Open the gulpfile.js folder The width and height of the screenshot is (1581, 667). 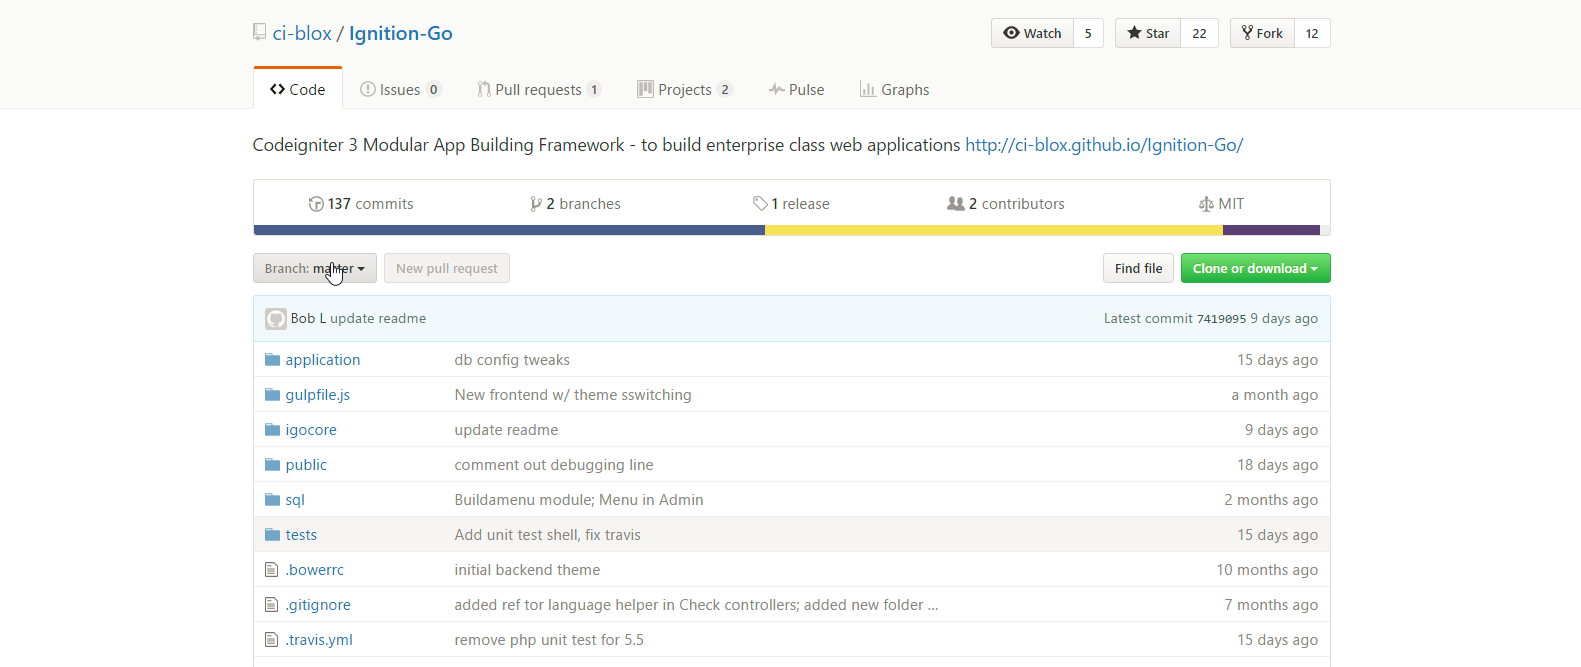[318, 395]
